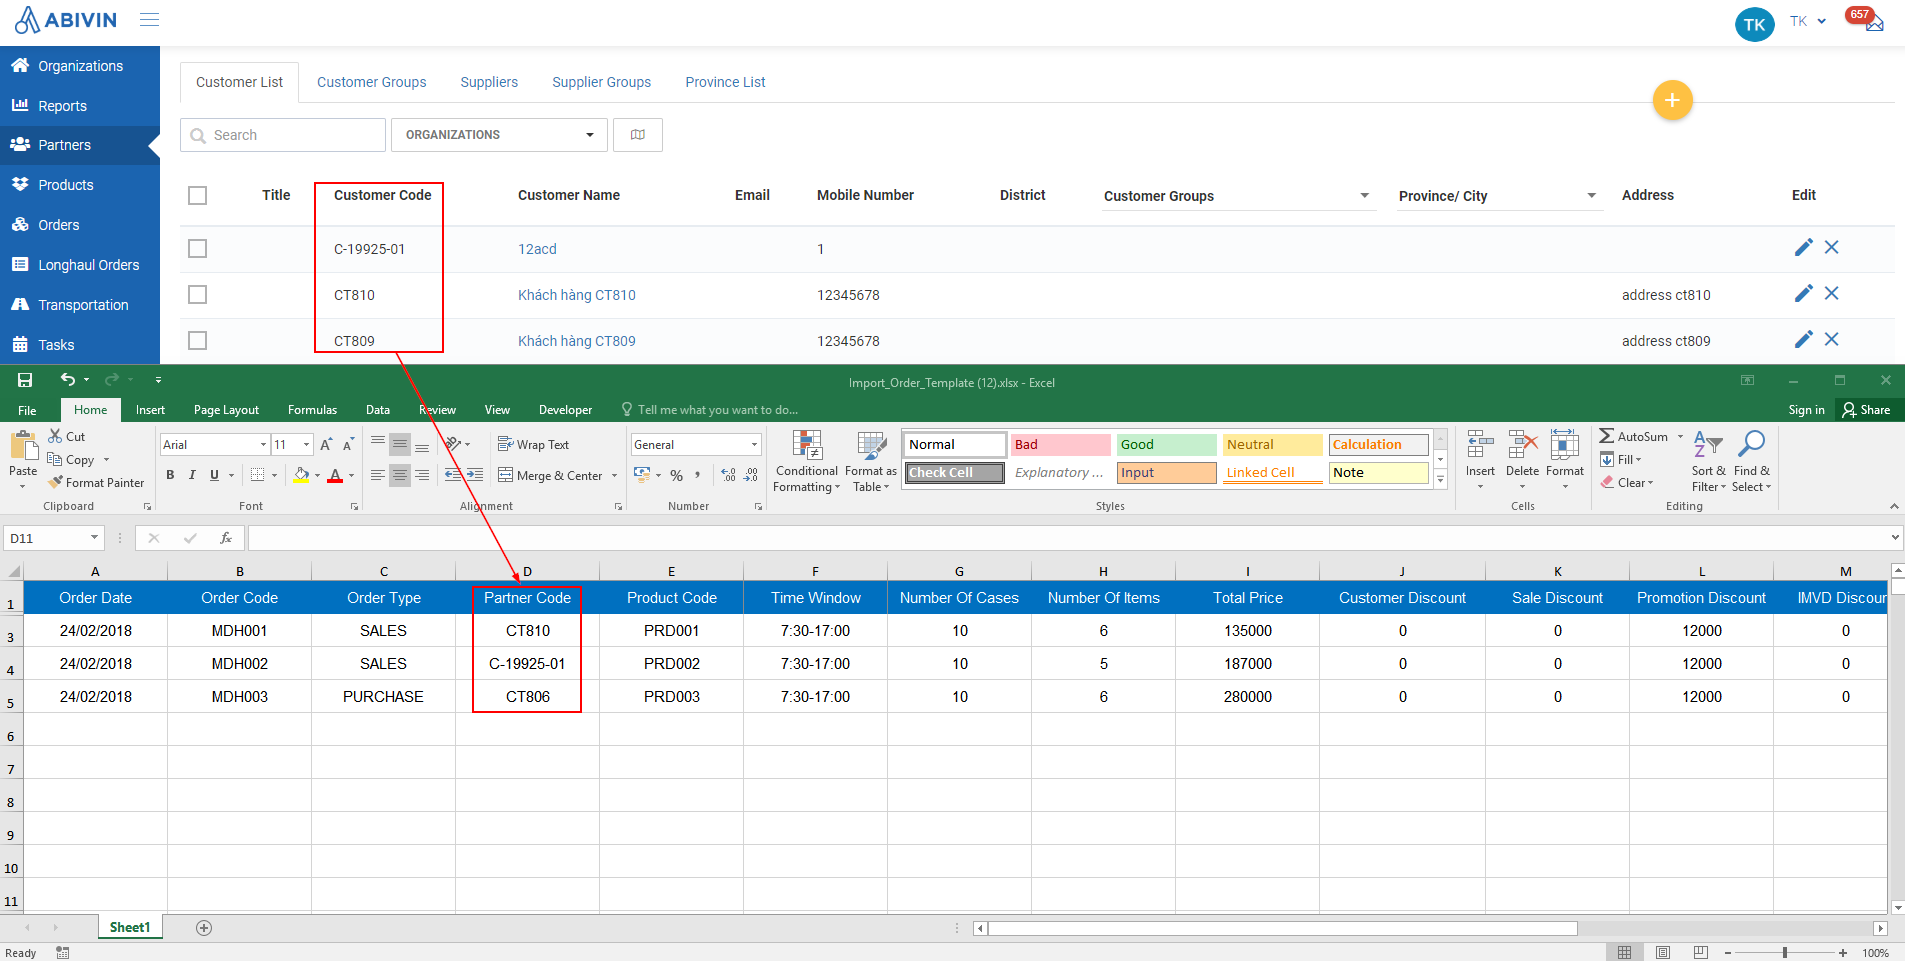Open customer link 12acd

pyautogui.click(x=537, y=249)
